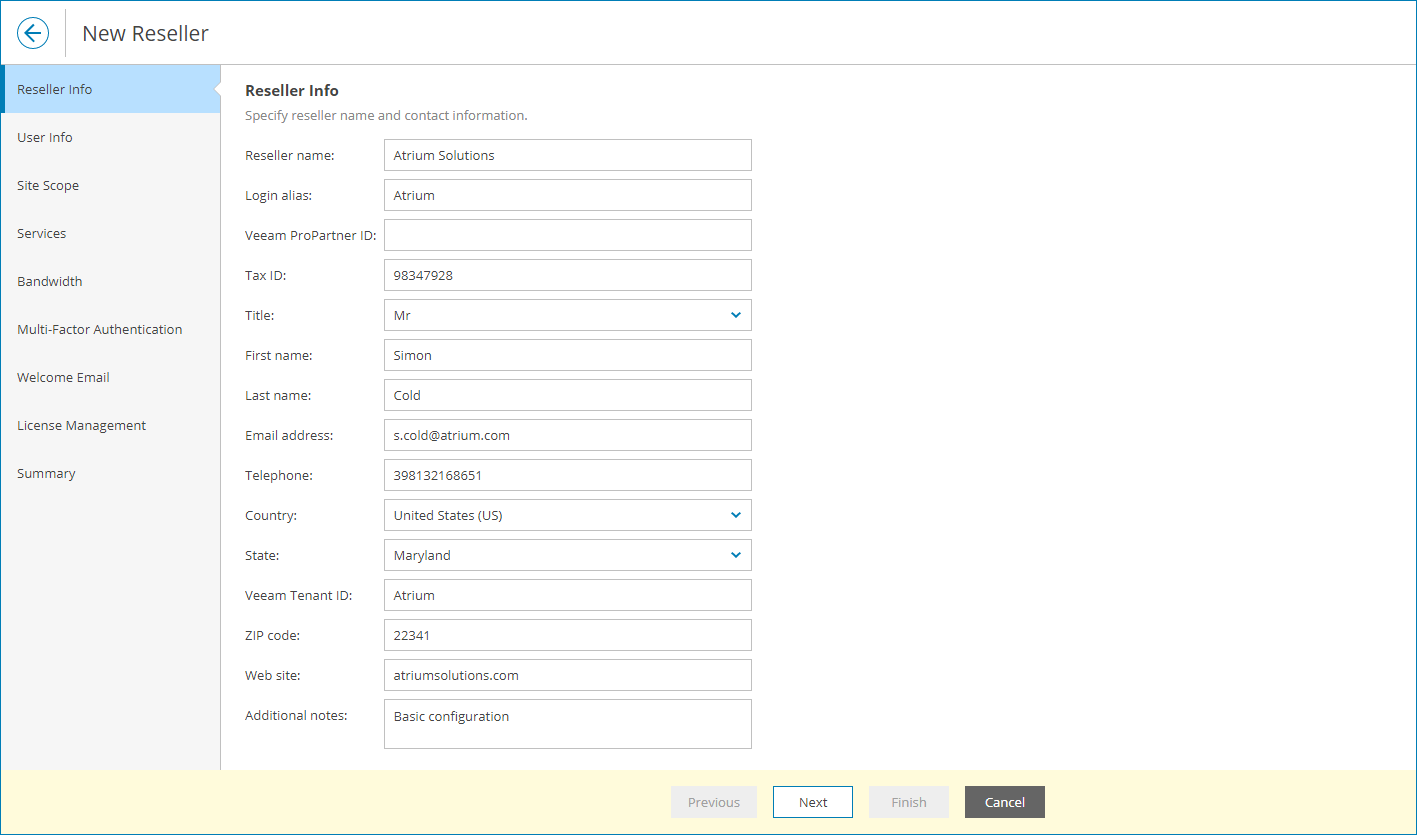
Task: Click into the Tax ID field
Action: 567,275
